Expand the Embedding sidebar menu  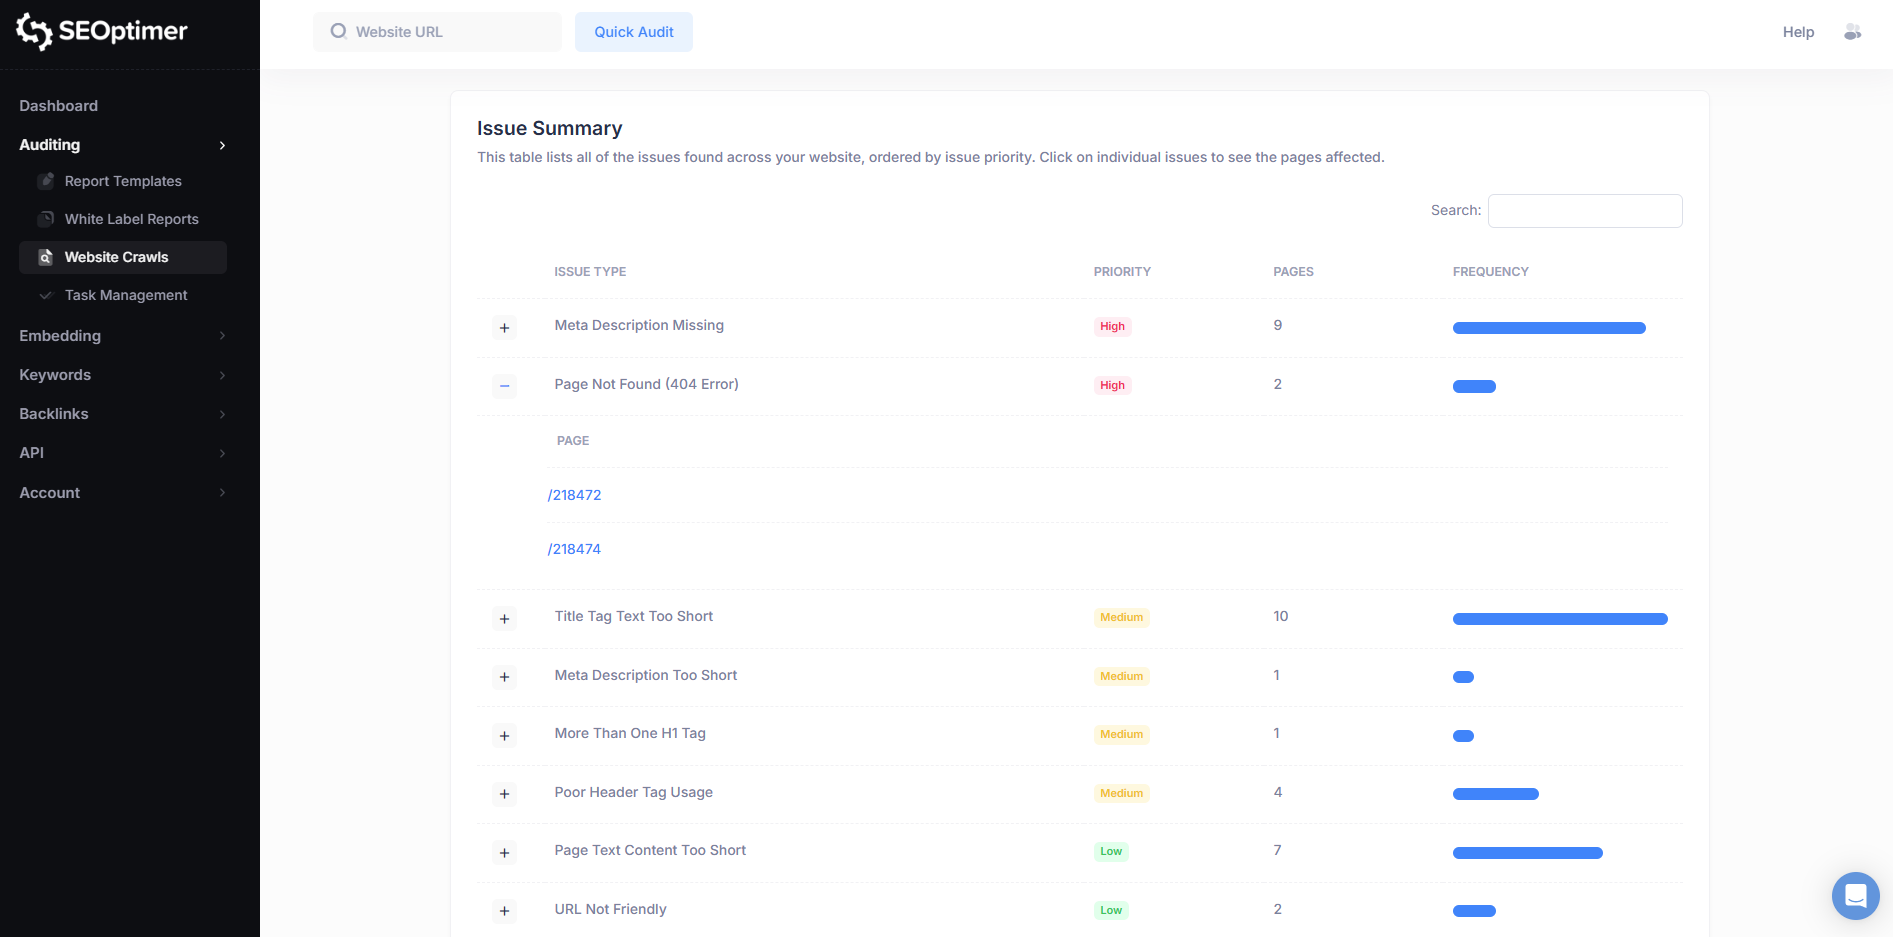tap(222, 336)
